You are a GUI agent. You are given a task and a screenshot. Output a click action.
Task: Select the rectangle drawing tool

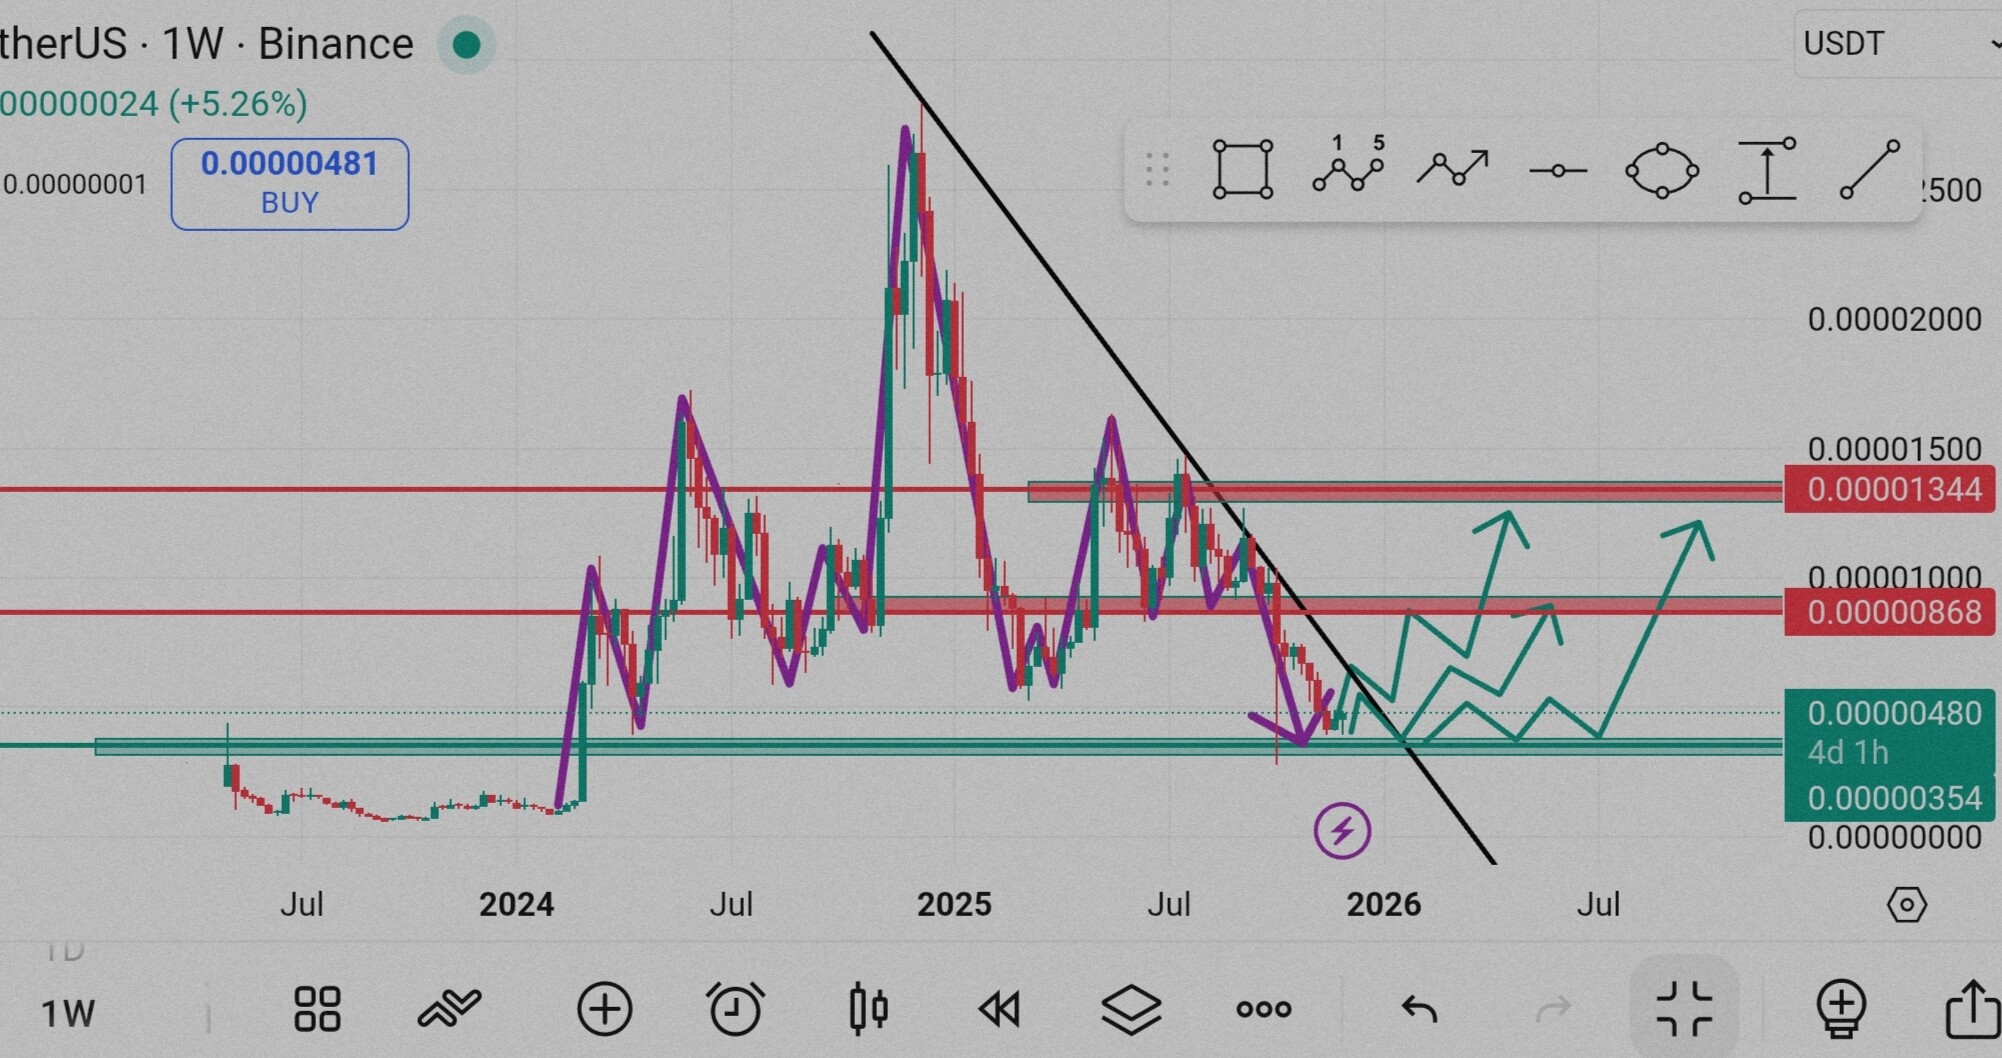1242,170
